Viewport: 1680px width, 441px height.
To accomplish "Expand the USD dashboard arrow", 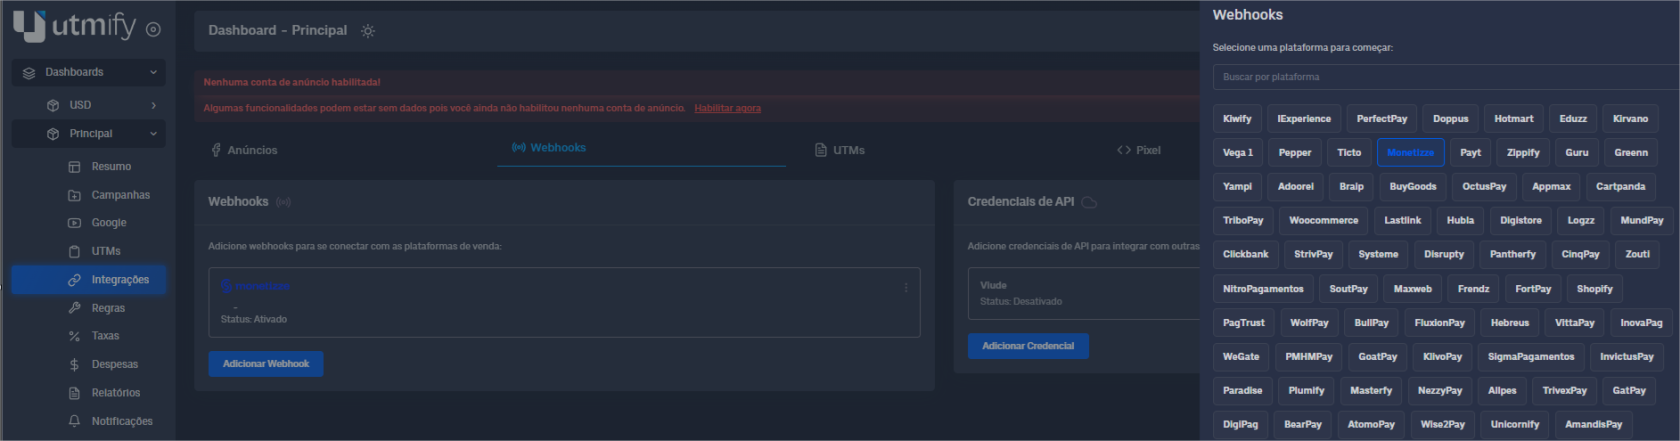I will tap(153, 105).
